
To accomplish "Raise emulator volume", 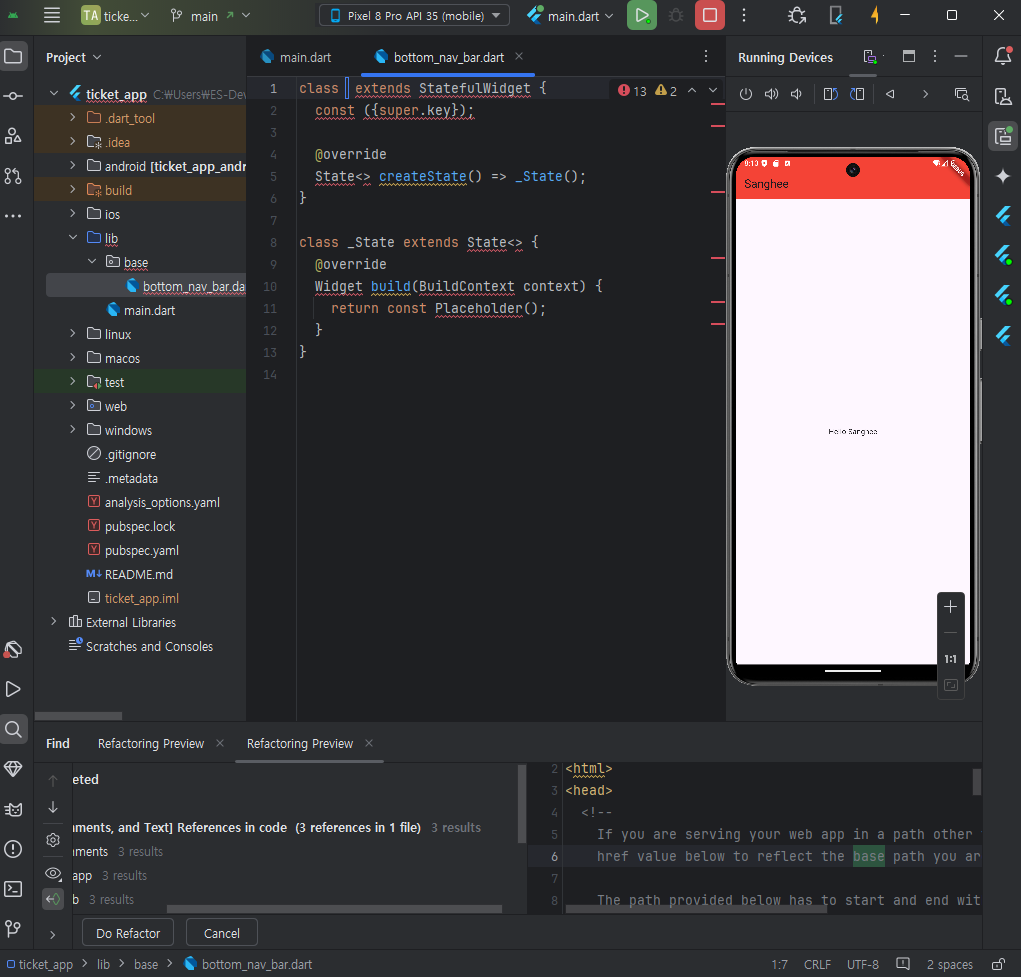I will click(772, 94).
